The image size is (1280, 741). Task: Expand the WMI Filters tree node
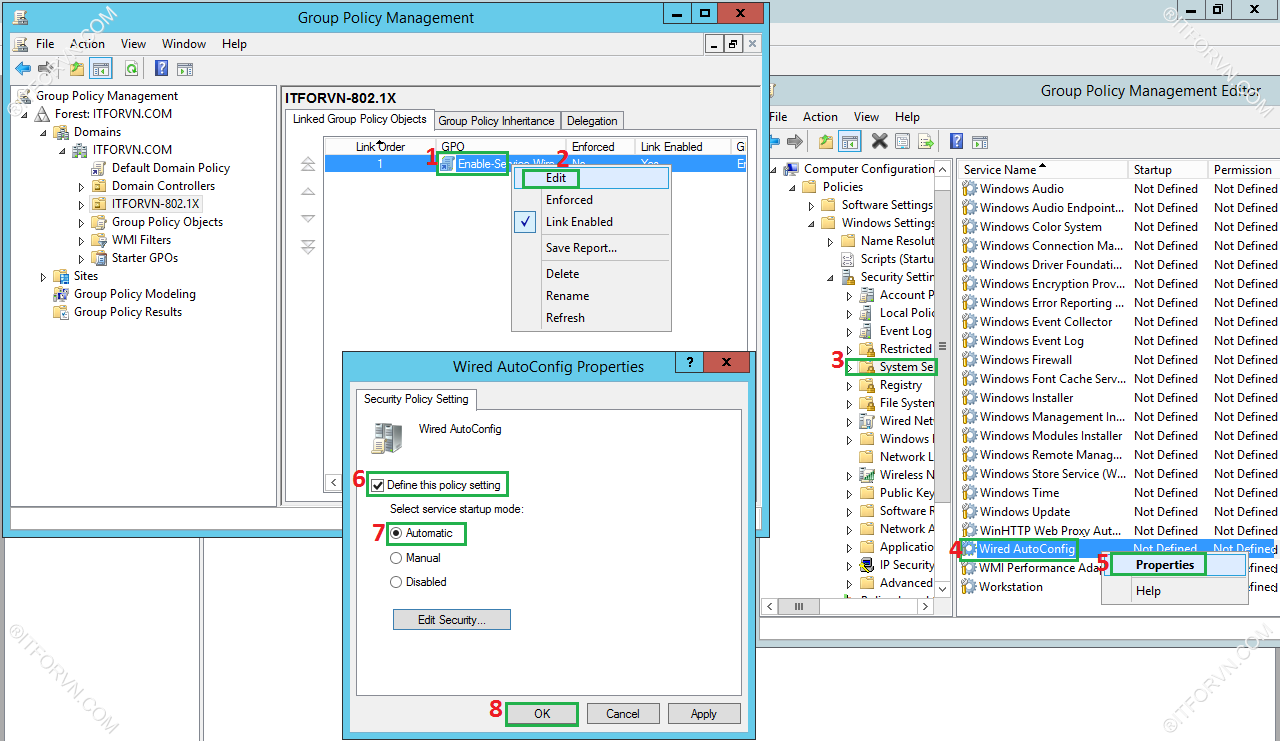pos(82,241)
